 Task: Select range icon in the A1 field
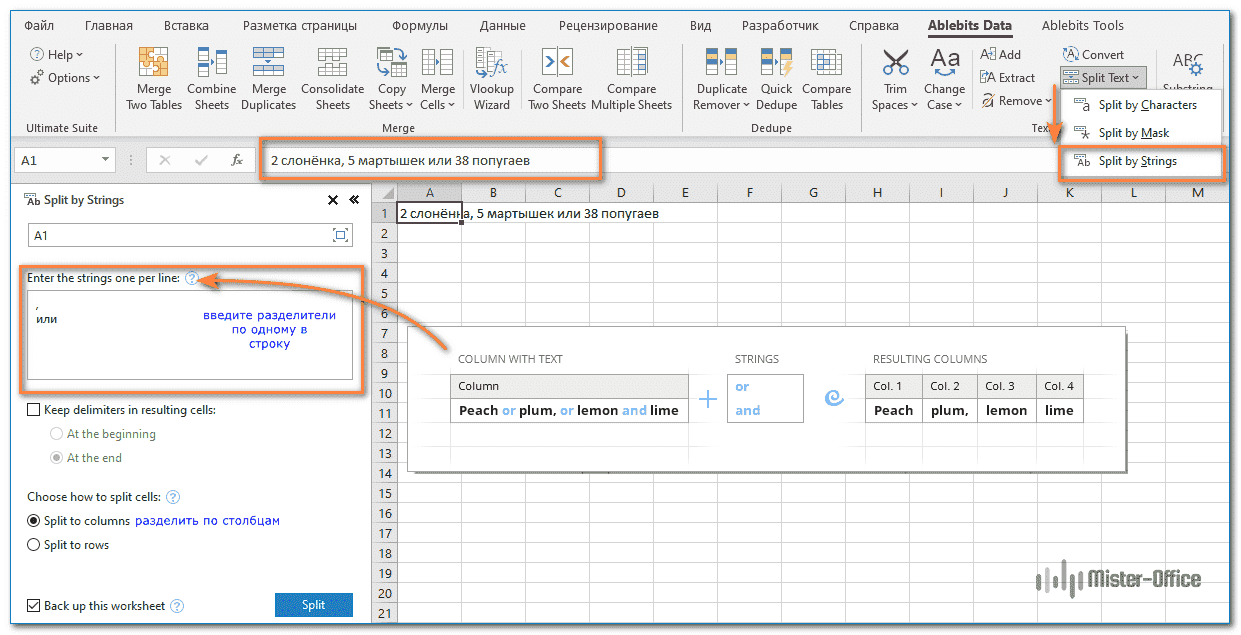pos(341,235)
